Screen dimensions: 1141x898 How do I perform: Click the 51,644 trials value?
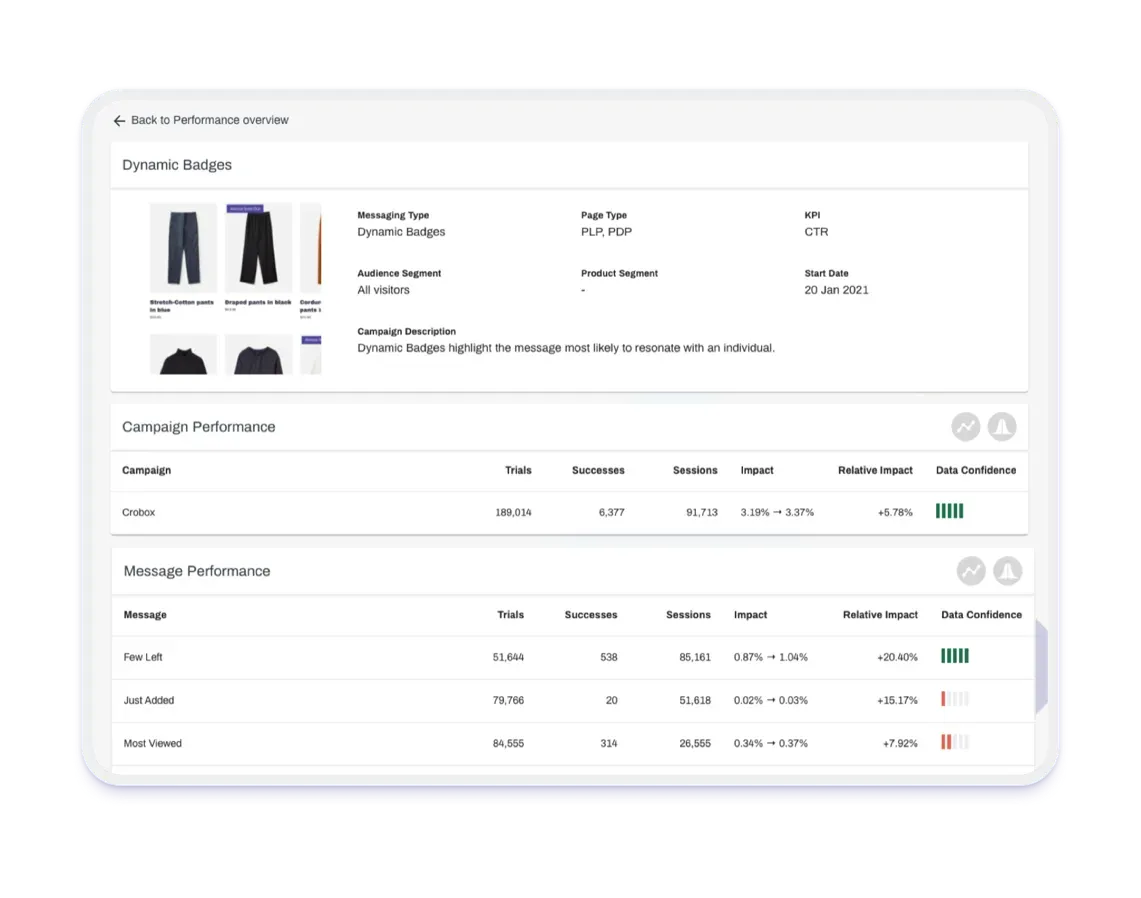pos(508,657)
